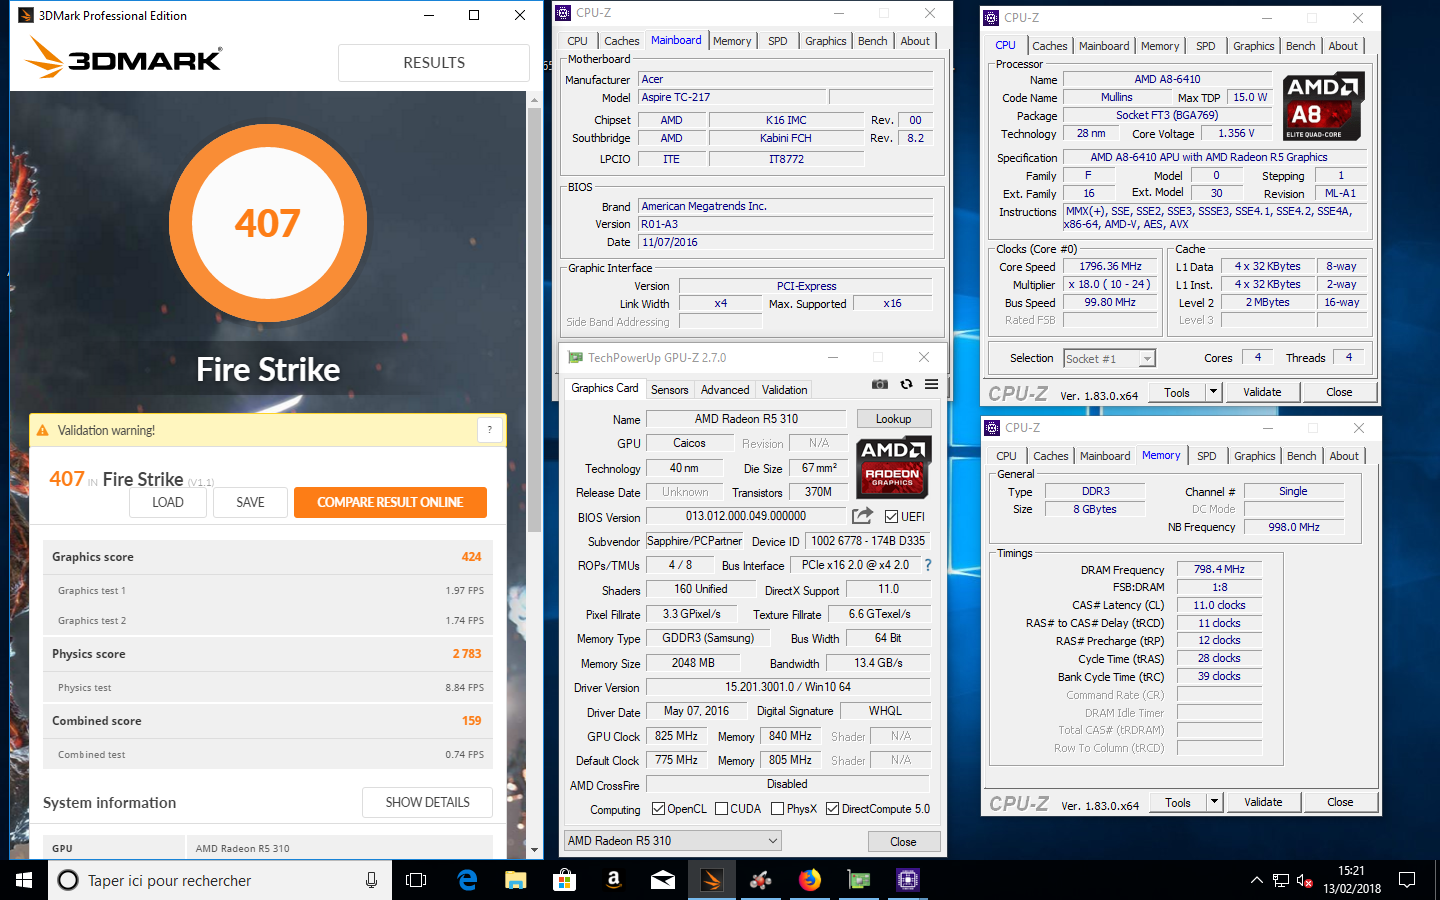Click the LOAD button in 3DMark
This screenshot has height=900, width=1440.
pos(168,503)
